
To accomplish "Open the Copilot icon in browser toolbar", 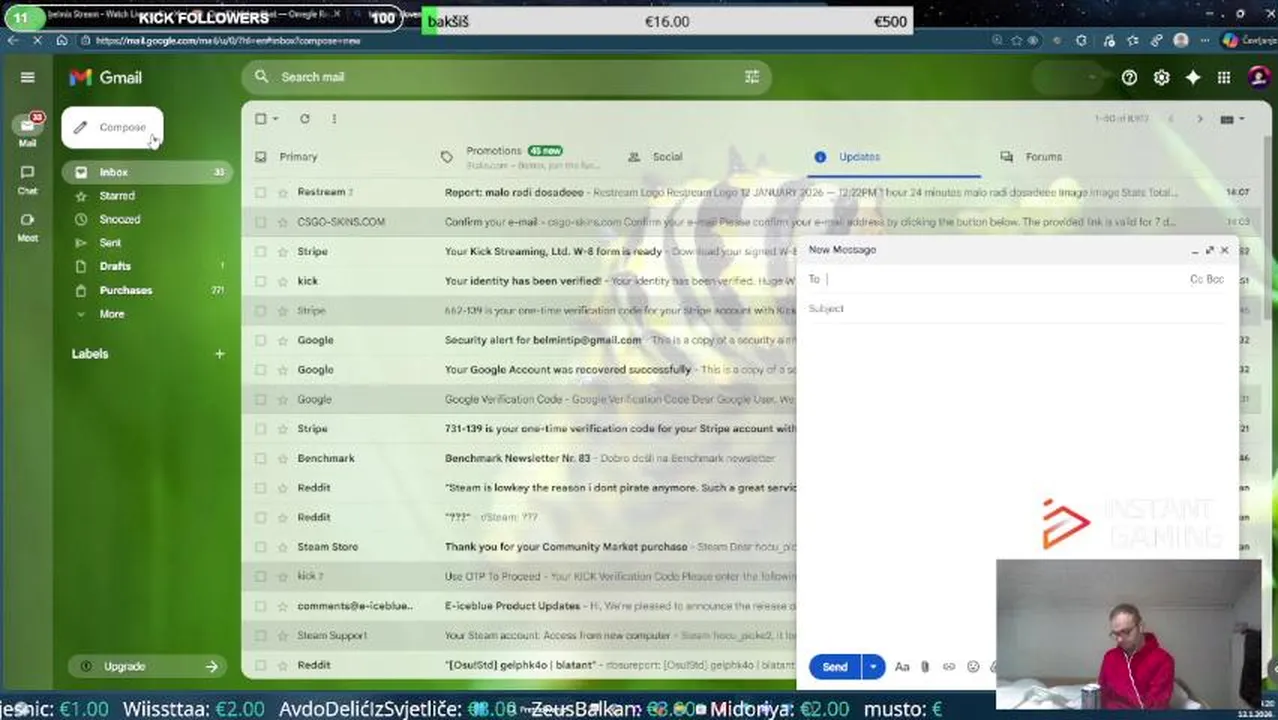I will 1230,40.
